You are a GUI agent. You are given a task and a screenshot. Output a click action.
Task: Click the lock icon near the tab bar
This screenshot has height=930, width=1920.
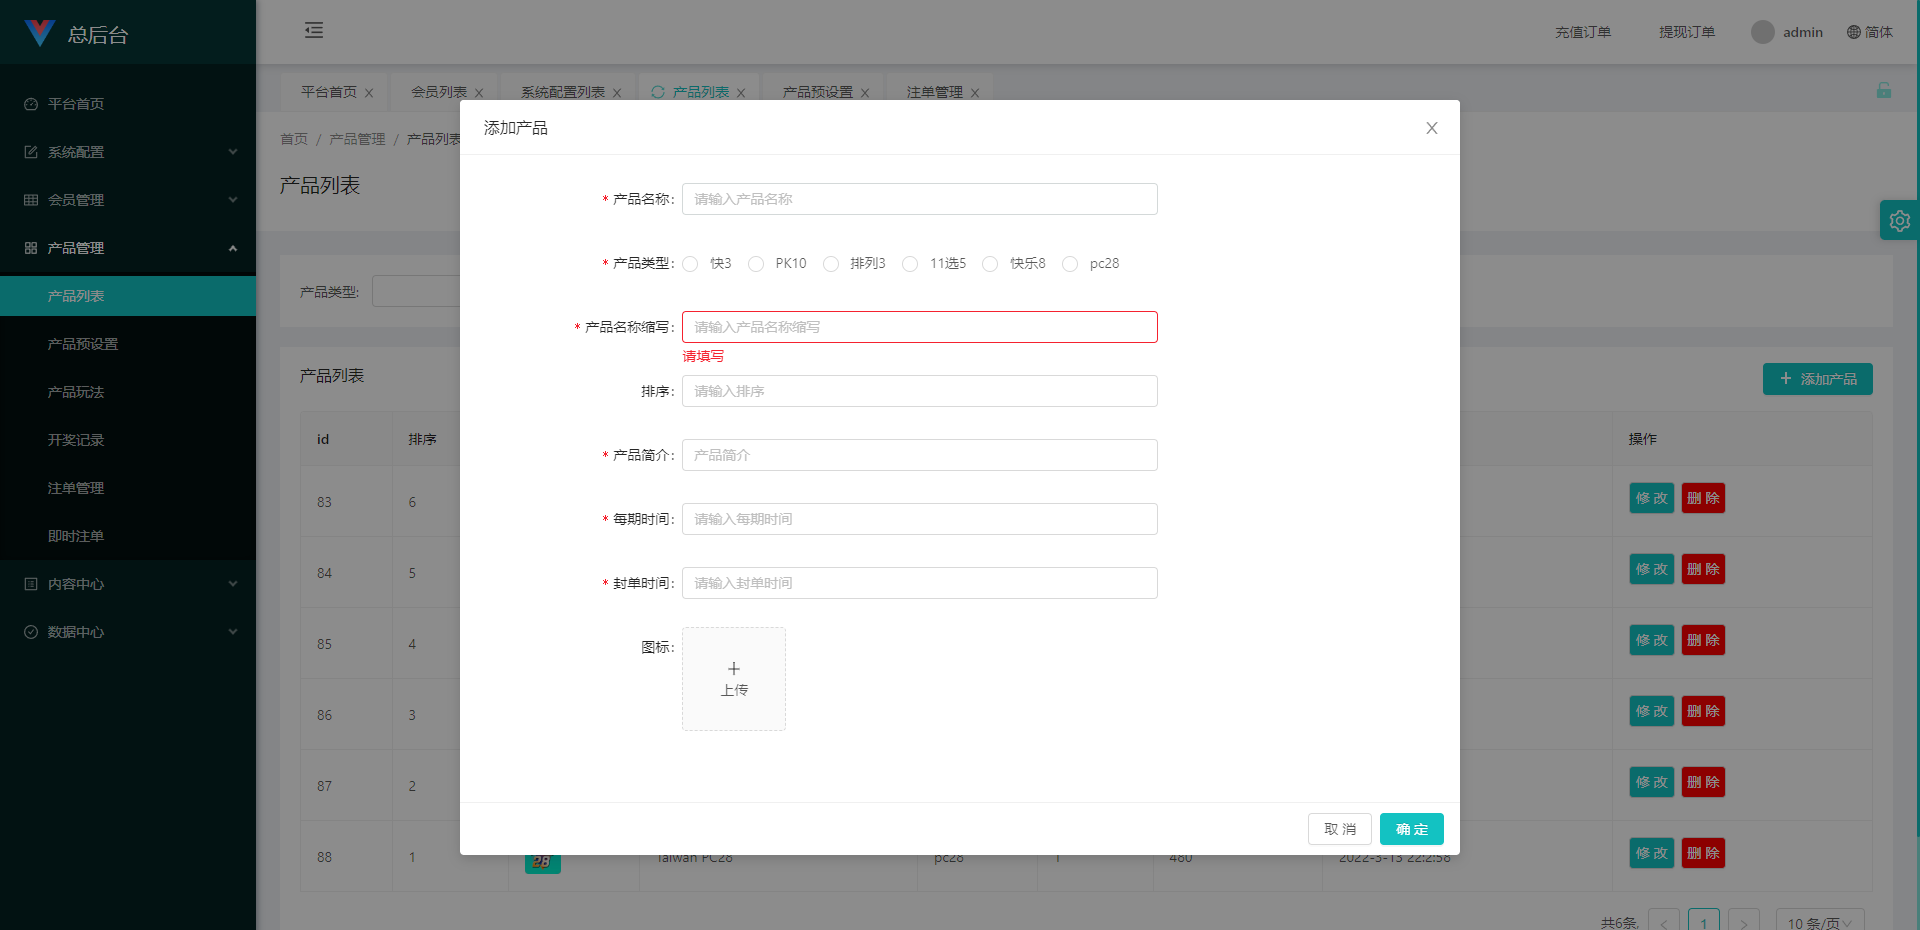pos(1884,90)
